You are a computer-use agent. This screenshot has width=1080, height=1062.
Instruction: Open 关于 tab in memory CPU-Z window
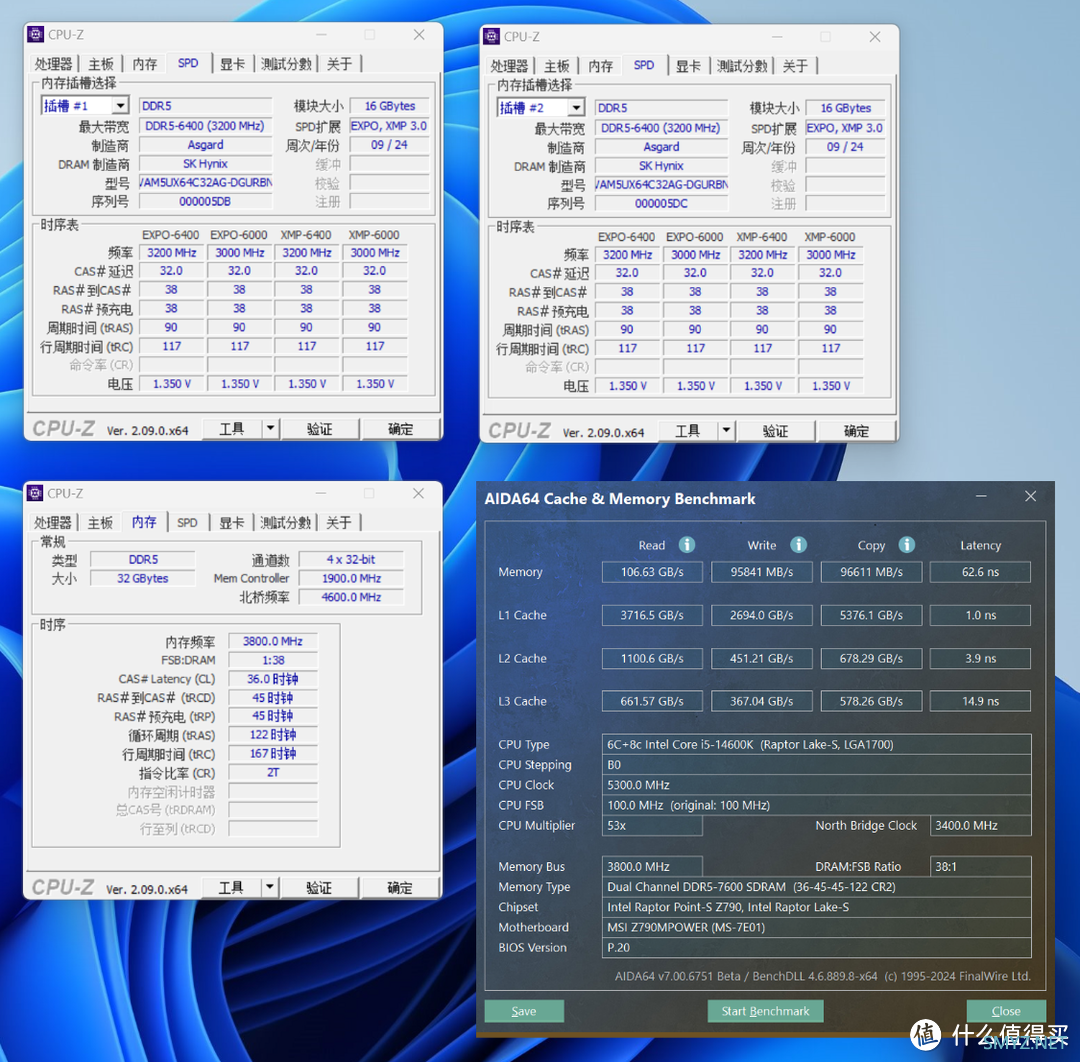pyautogui.click(x=338, y=523)
